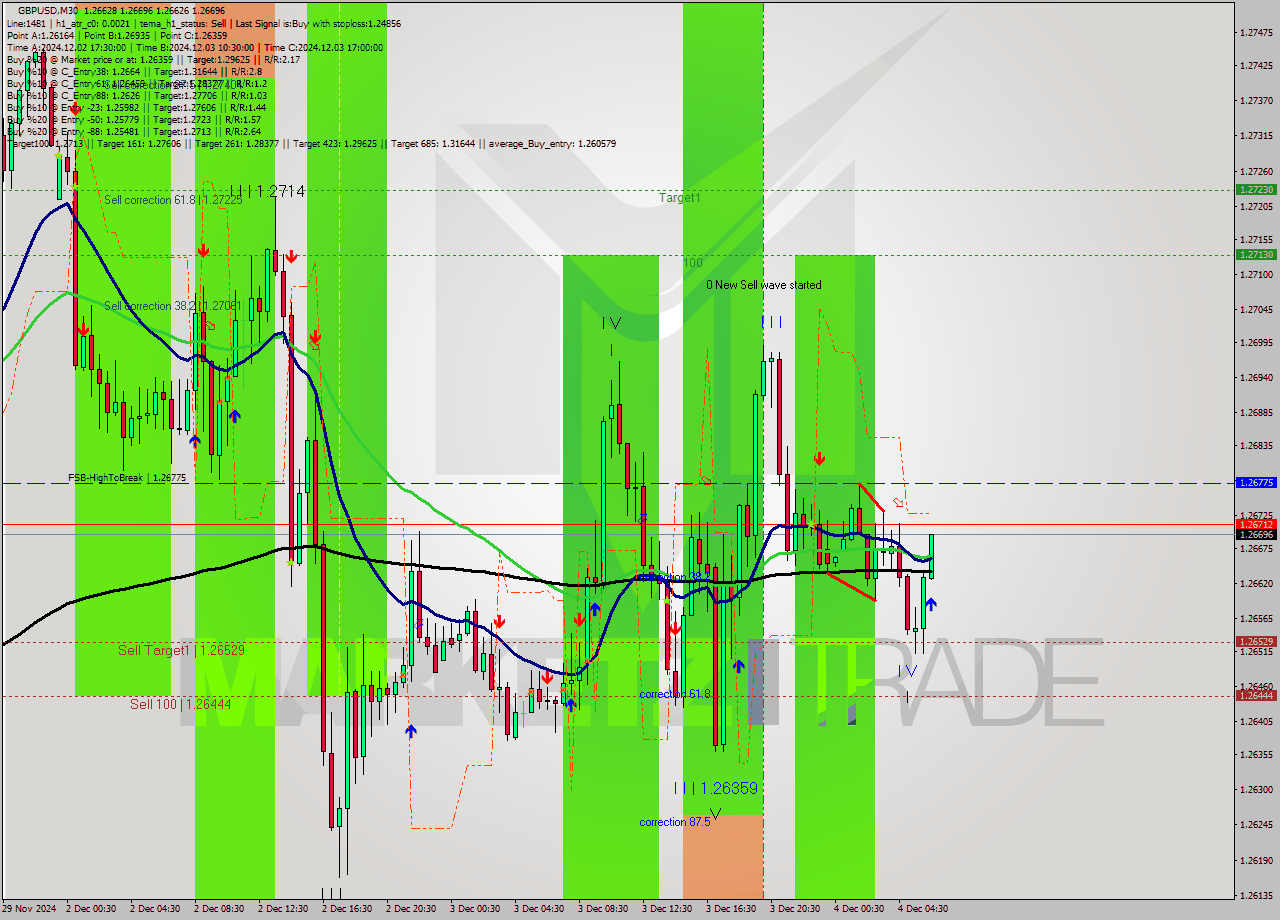The image size is (1280, 920).
Task: Click the 1.27475 price scale value
Action: [x=1255, y=33]
